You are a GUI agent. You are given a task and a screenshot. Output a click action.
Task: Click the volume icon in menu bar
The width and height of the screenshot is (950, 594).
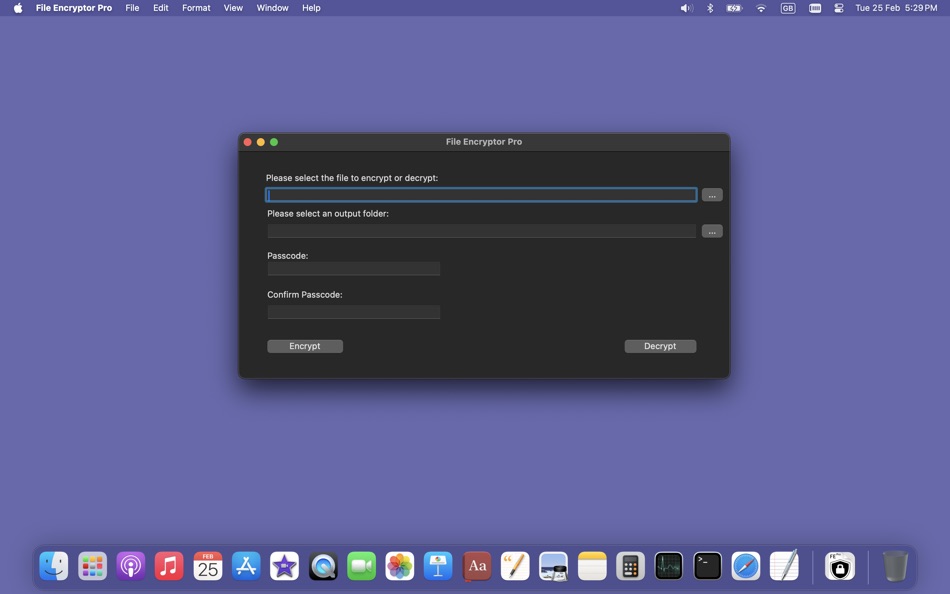click(x=686, y=8)
